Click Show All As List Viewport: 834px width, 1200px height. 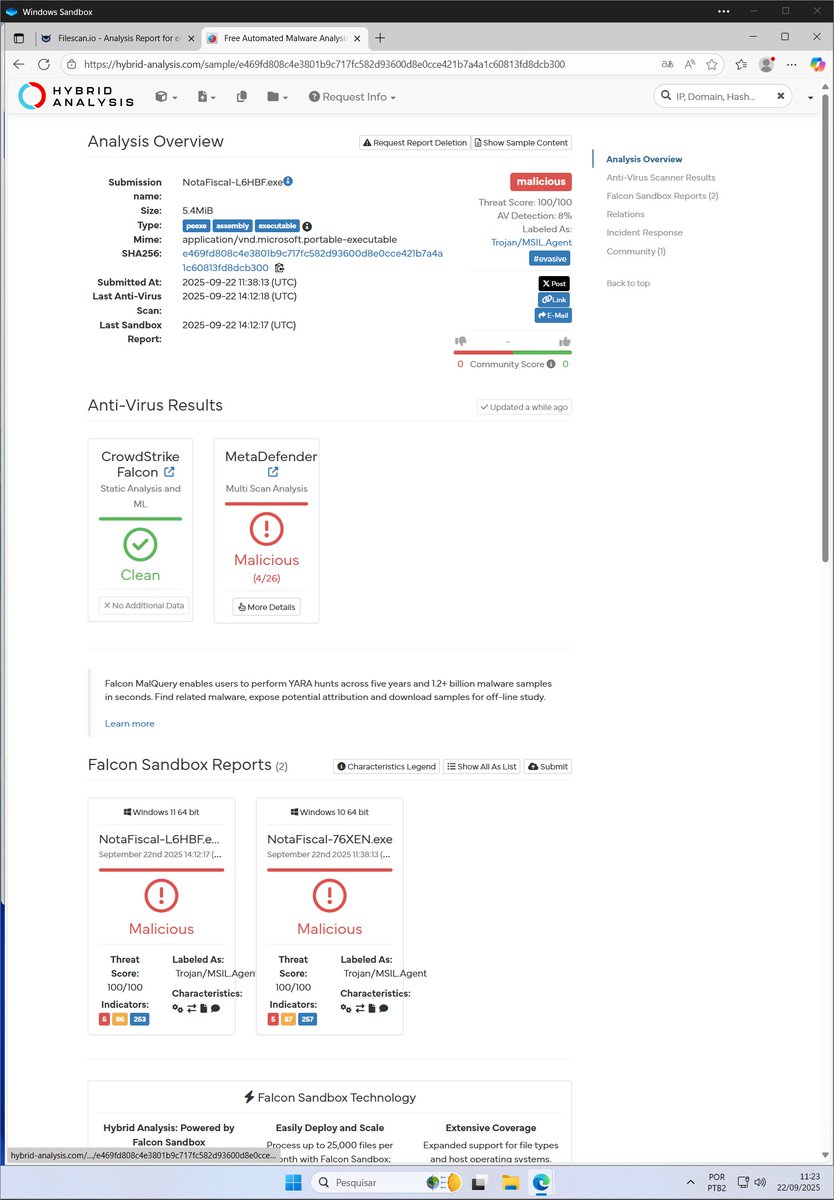click(482, 766)
